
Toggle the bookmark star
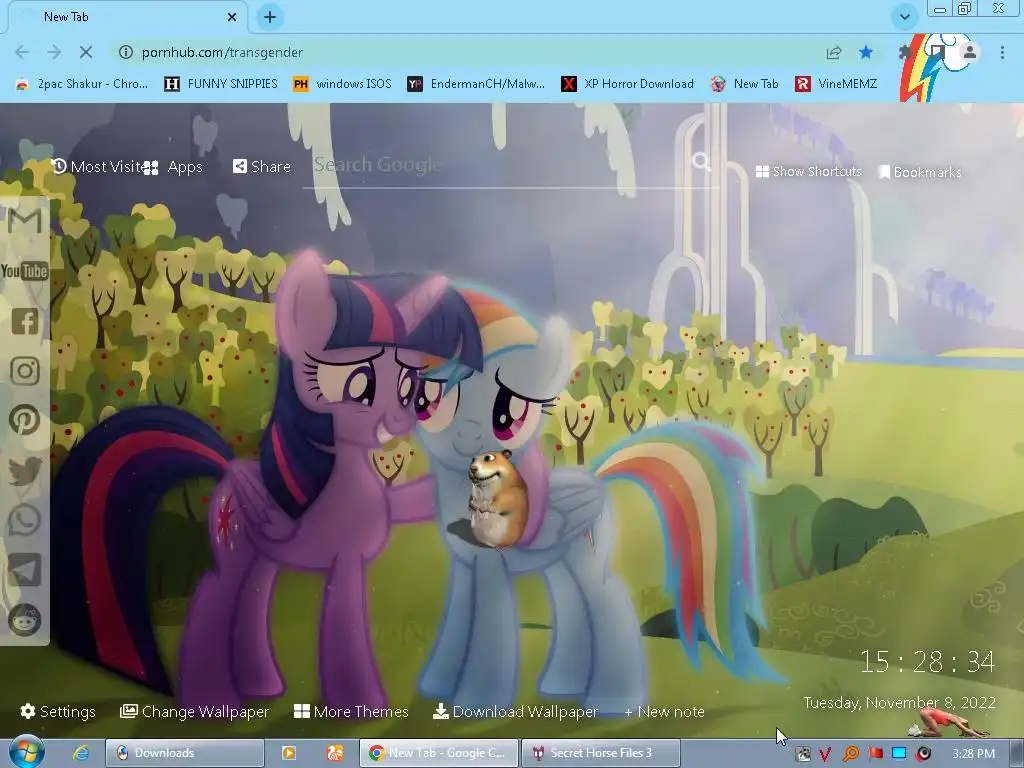point(866,52)
